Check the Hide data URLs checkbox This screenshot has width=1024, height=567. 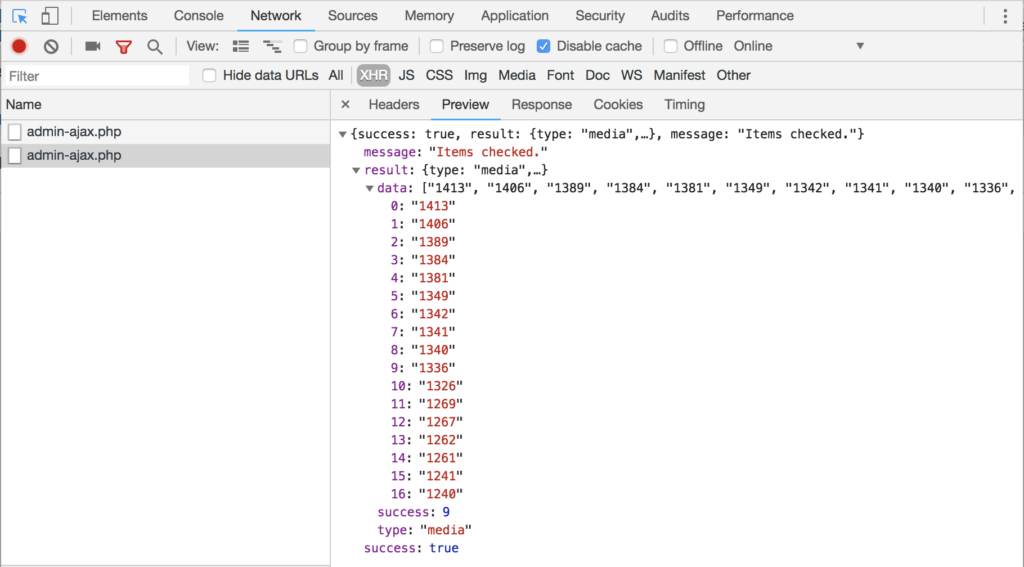pyautogui.click(x=209, y=76)
